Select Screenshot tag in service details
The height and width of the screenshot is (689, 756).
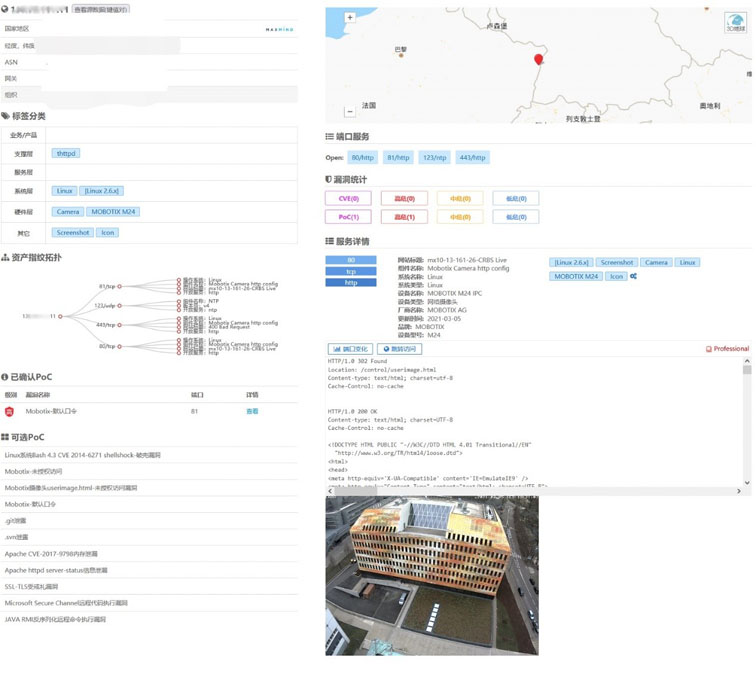(617, 262)
